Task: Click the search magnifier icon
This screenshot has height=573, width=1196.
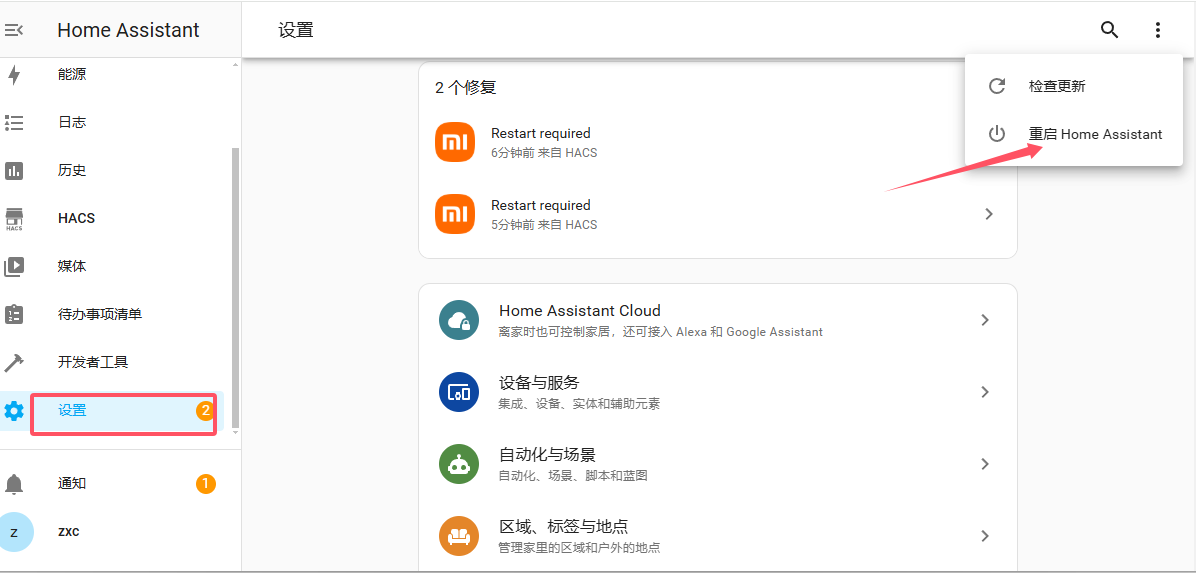Action: 1110,30
